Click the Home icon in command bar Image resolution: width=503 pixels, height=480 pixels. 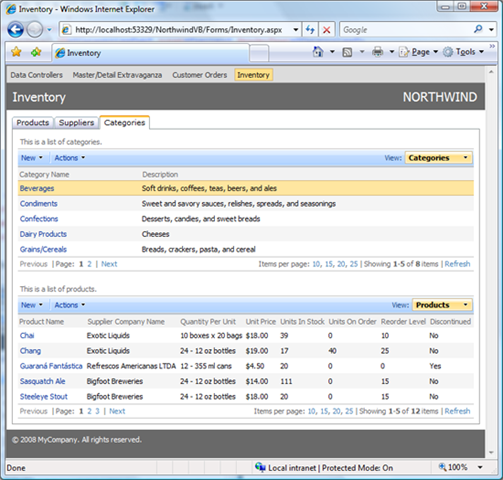318,52
